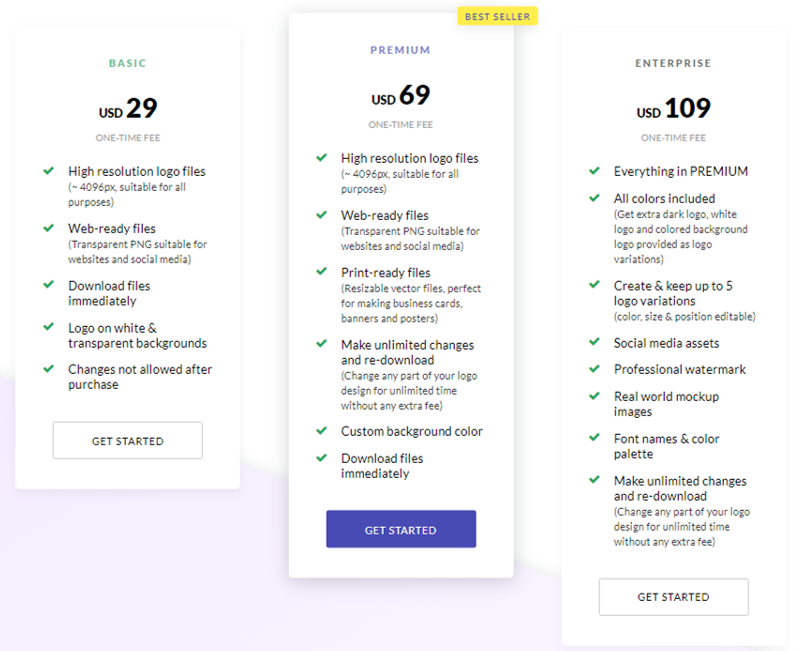Click Logo on white & transparent backgrounds text
Viewport: 800px width, 651px height.
click(x=137, y=335)
